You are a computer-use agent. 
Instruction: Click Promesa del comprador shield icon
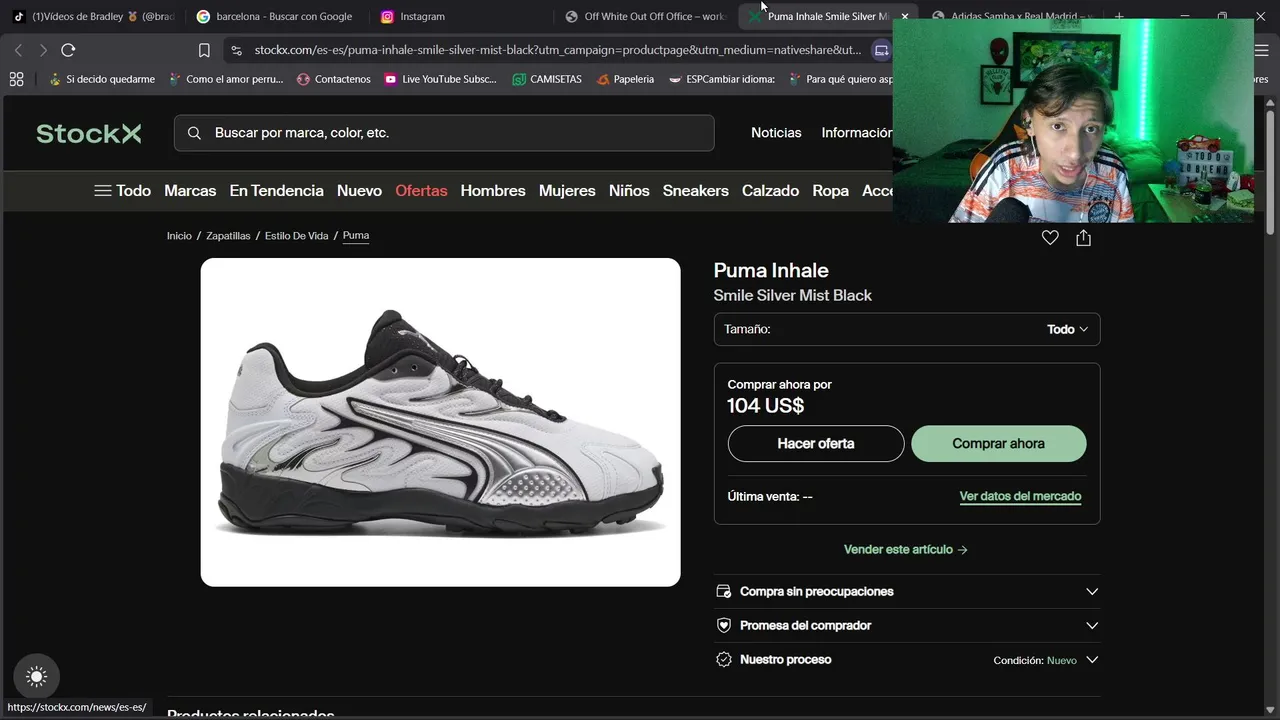(724, 625)
